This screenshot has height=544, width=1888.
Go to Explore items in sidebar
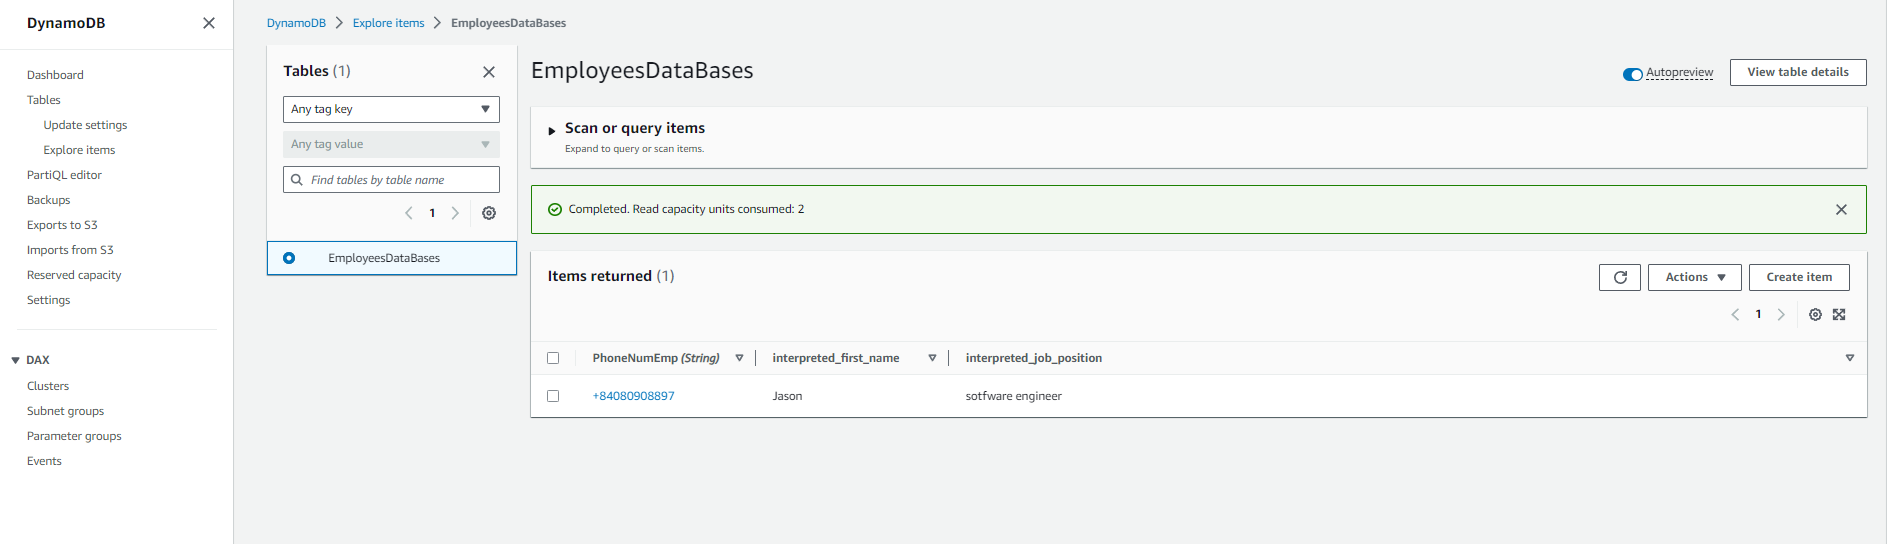pos(79,150)
